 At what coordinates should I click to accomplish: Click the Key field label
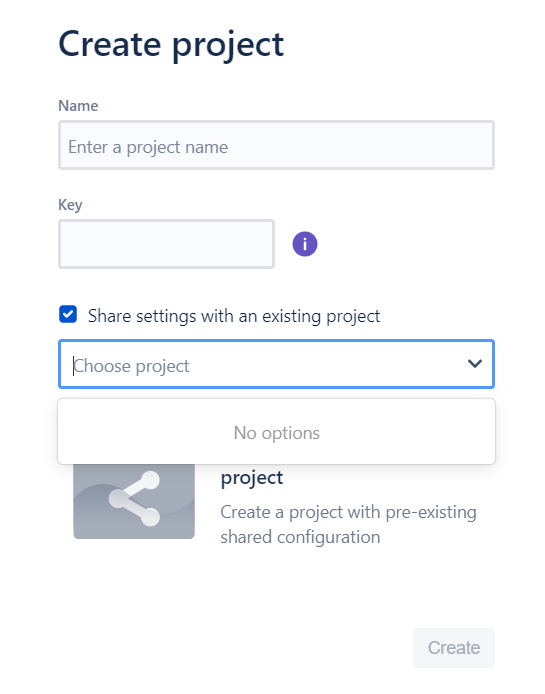click(70, 205)
